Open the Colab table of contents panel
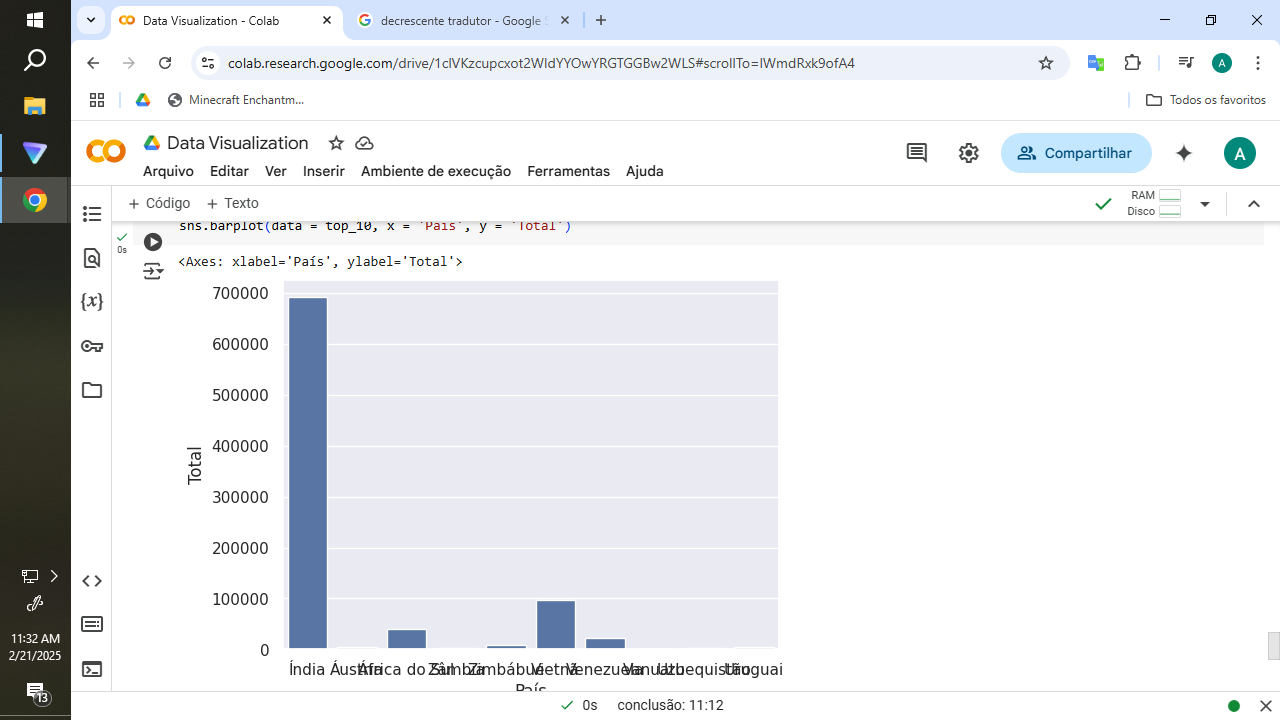 point(92,214)
